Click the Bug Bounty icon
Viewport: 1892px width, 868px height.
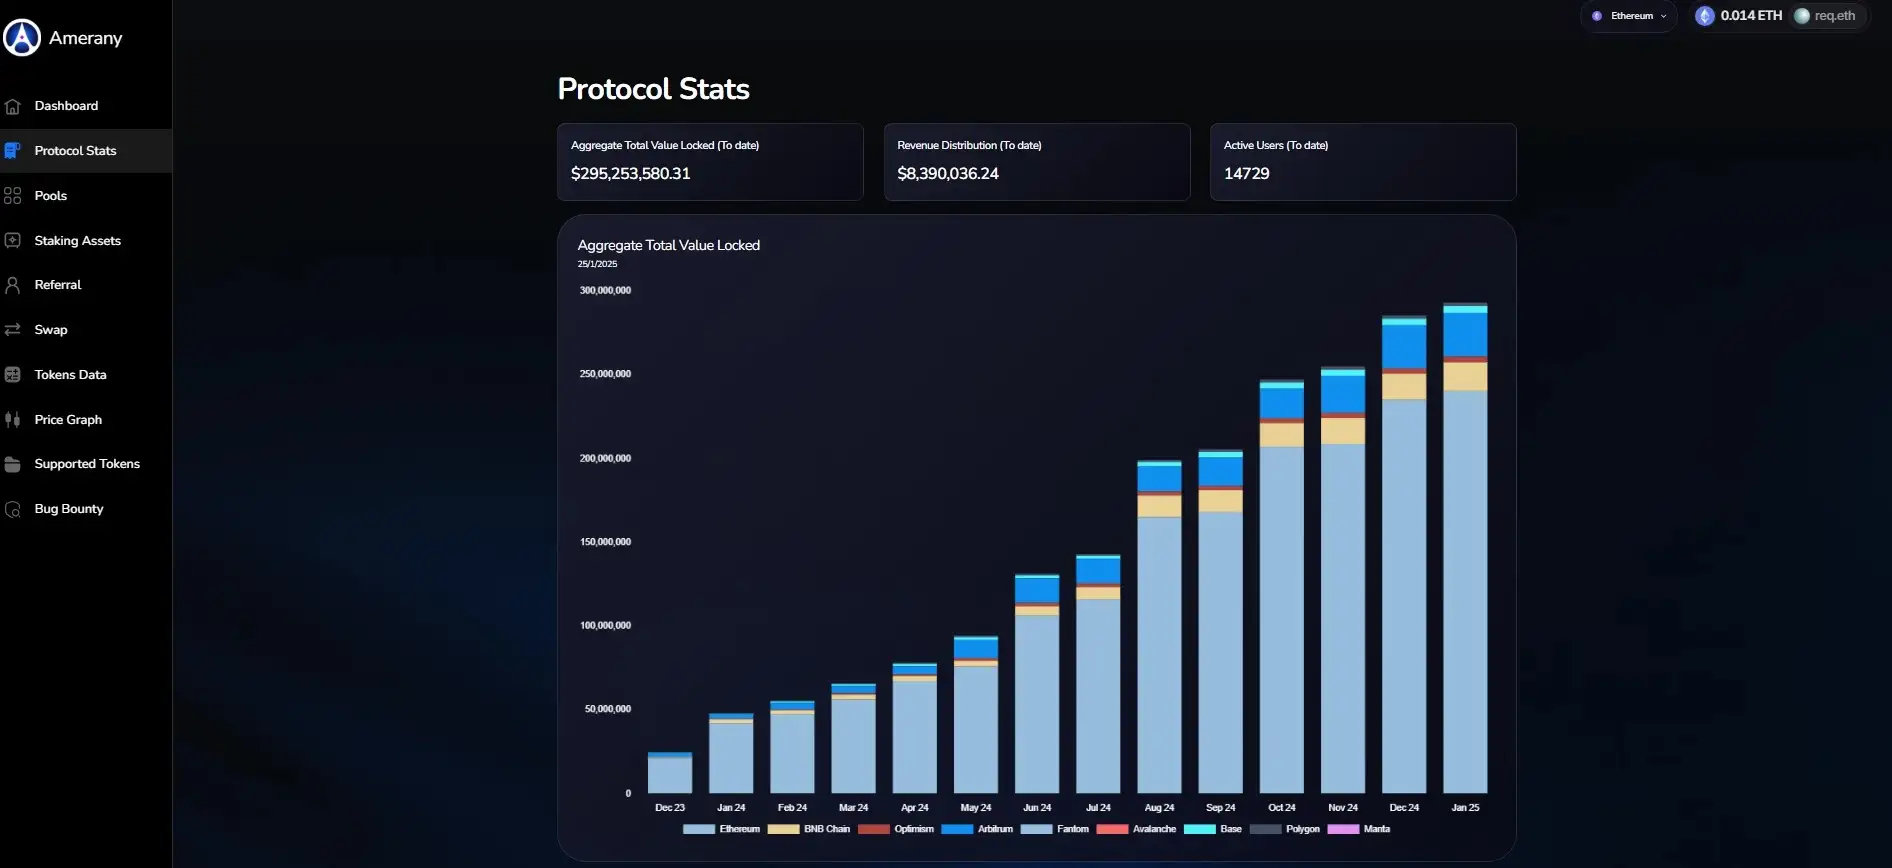click(13, 509)
